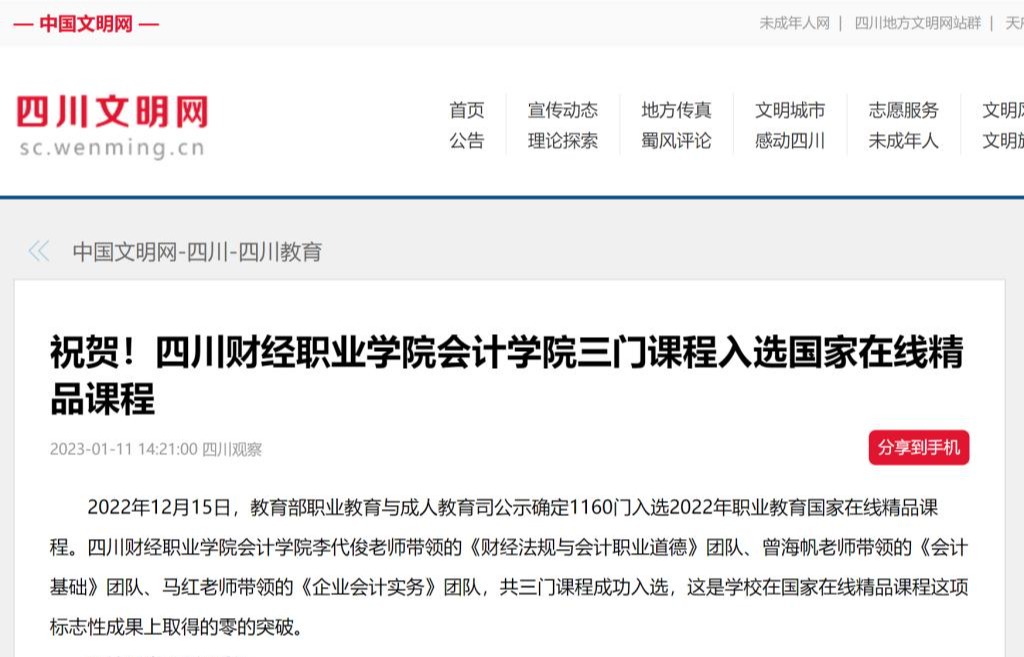
Task: Go to 地方传真 page
Action: 677,110
